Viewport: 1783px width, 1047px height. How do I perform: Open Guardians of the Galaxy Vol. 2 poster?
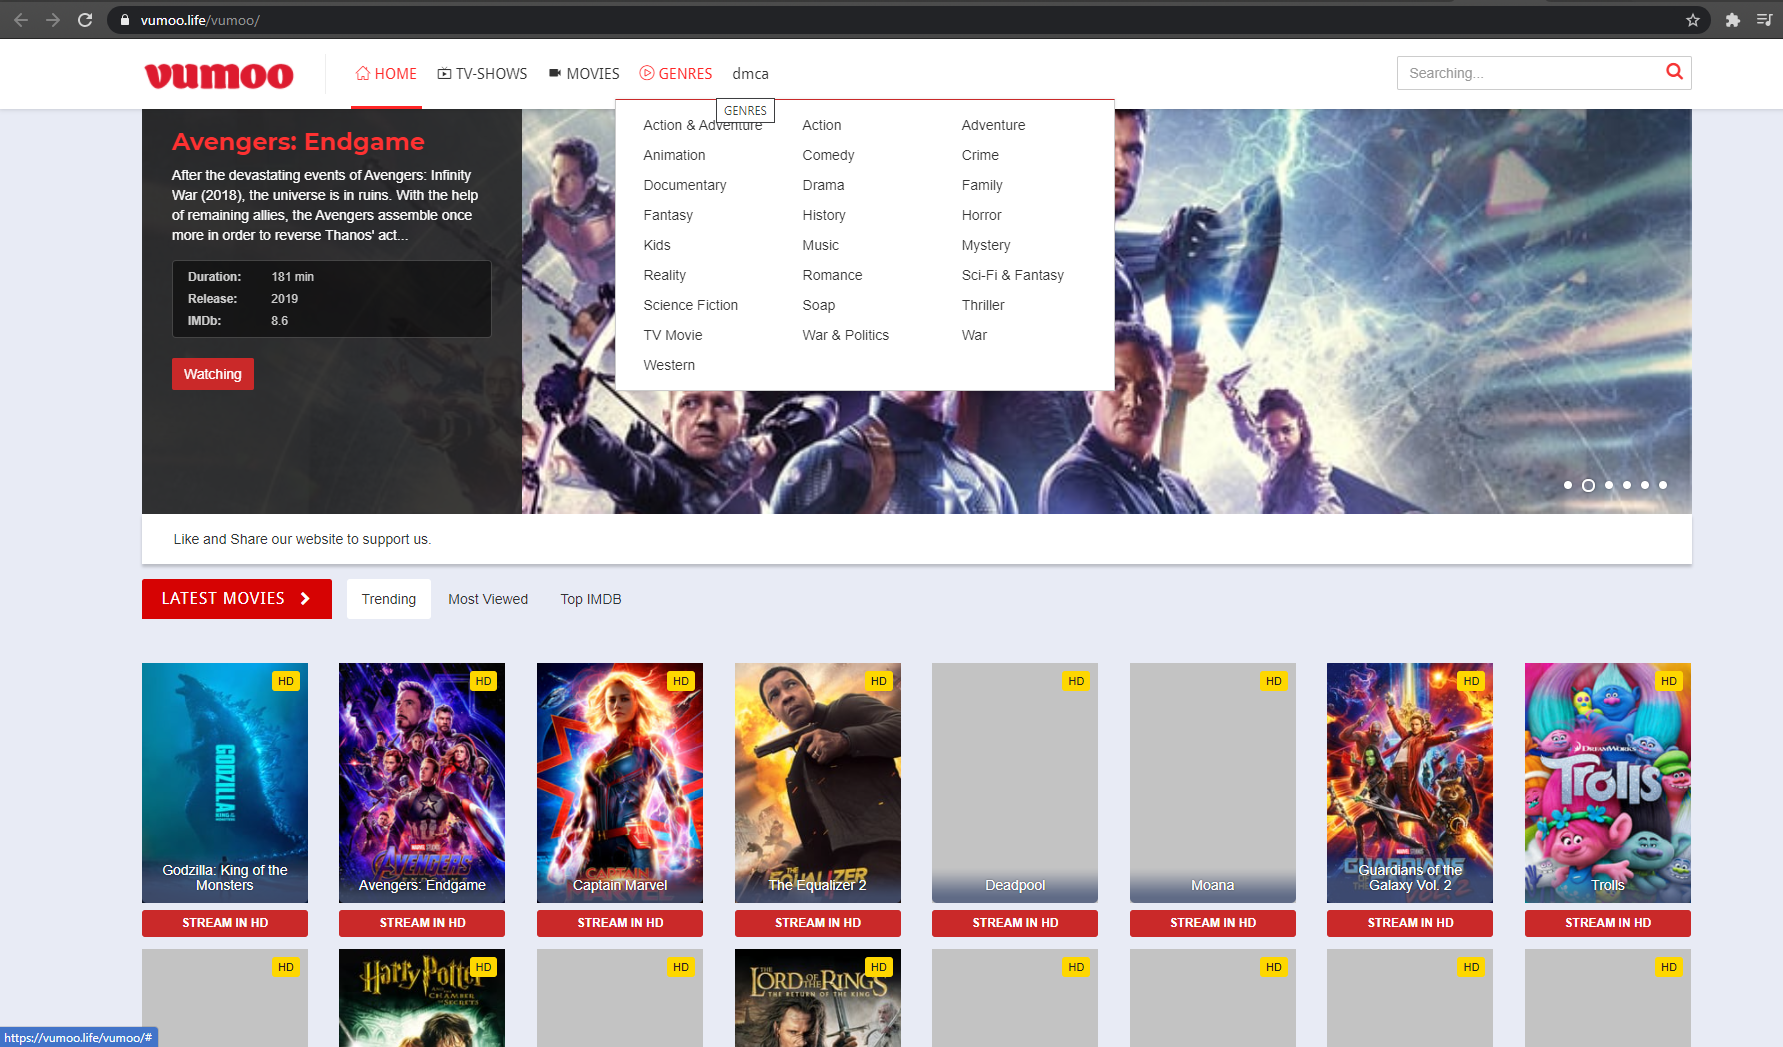coord(1410,783)
